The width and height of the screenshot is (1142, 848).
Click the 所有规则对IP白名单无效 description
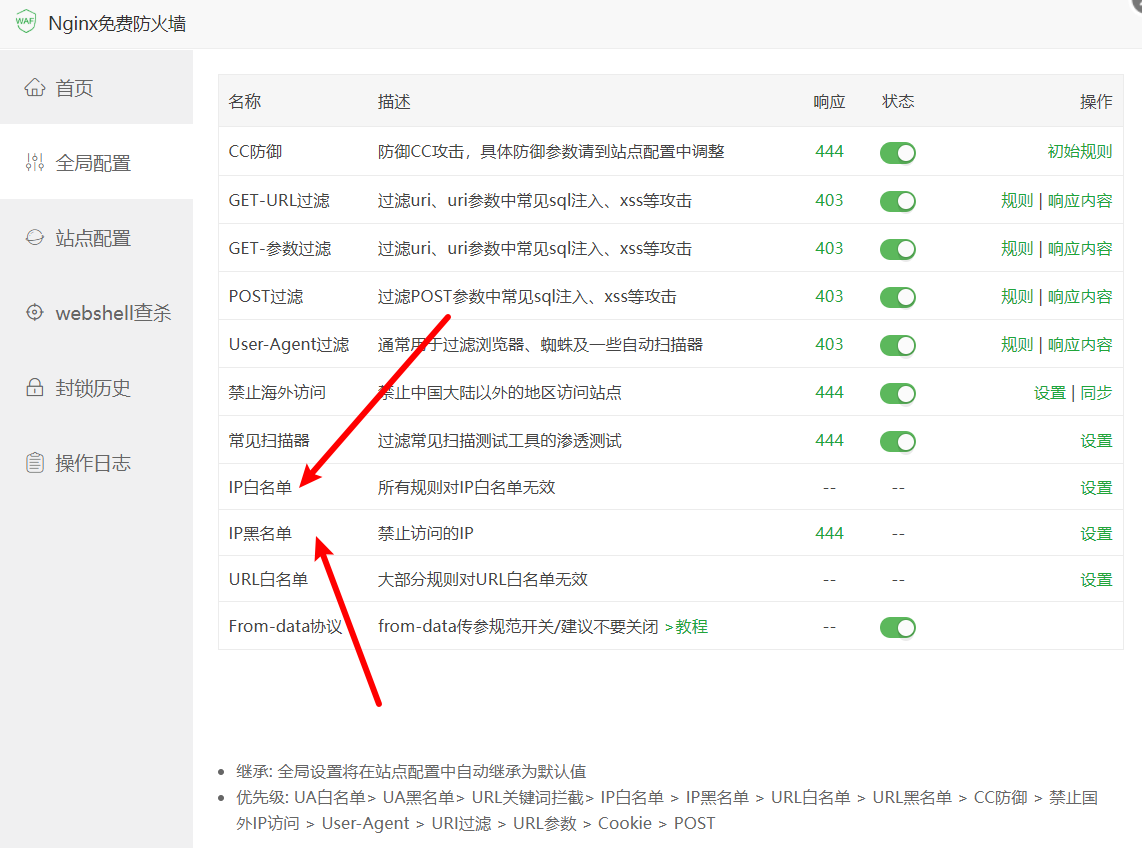[466, 487]
